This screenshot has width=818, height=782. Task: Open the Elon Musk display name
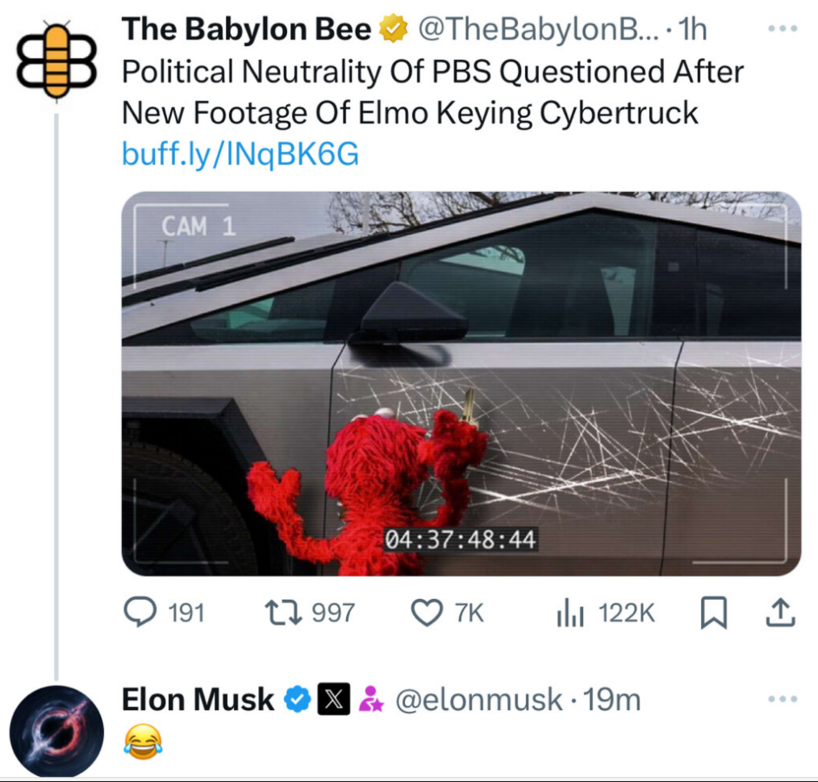click(197, 700)
